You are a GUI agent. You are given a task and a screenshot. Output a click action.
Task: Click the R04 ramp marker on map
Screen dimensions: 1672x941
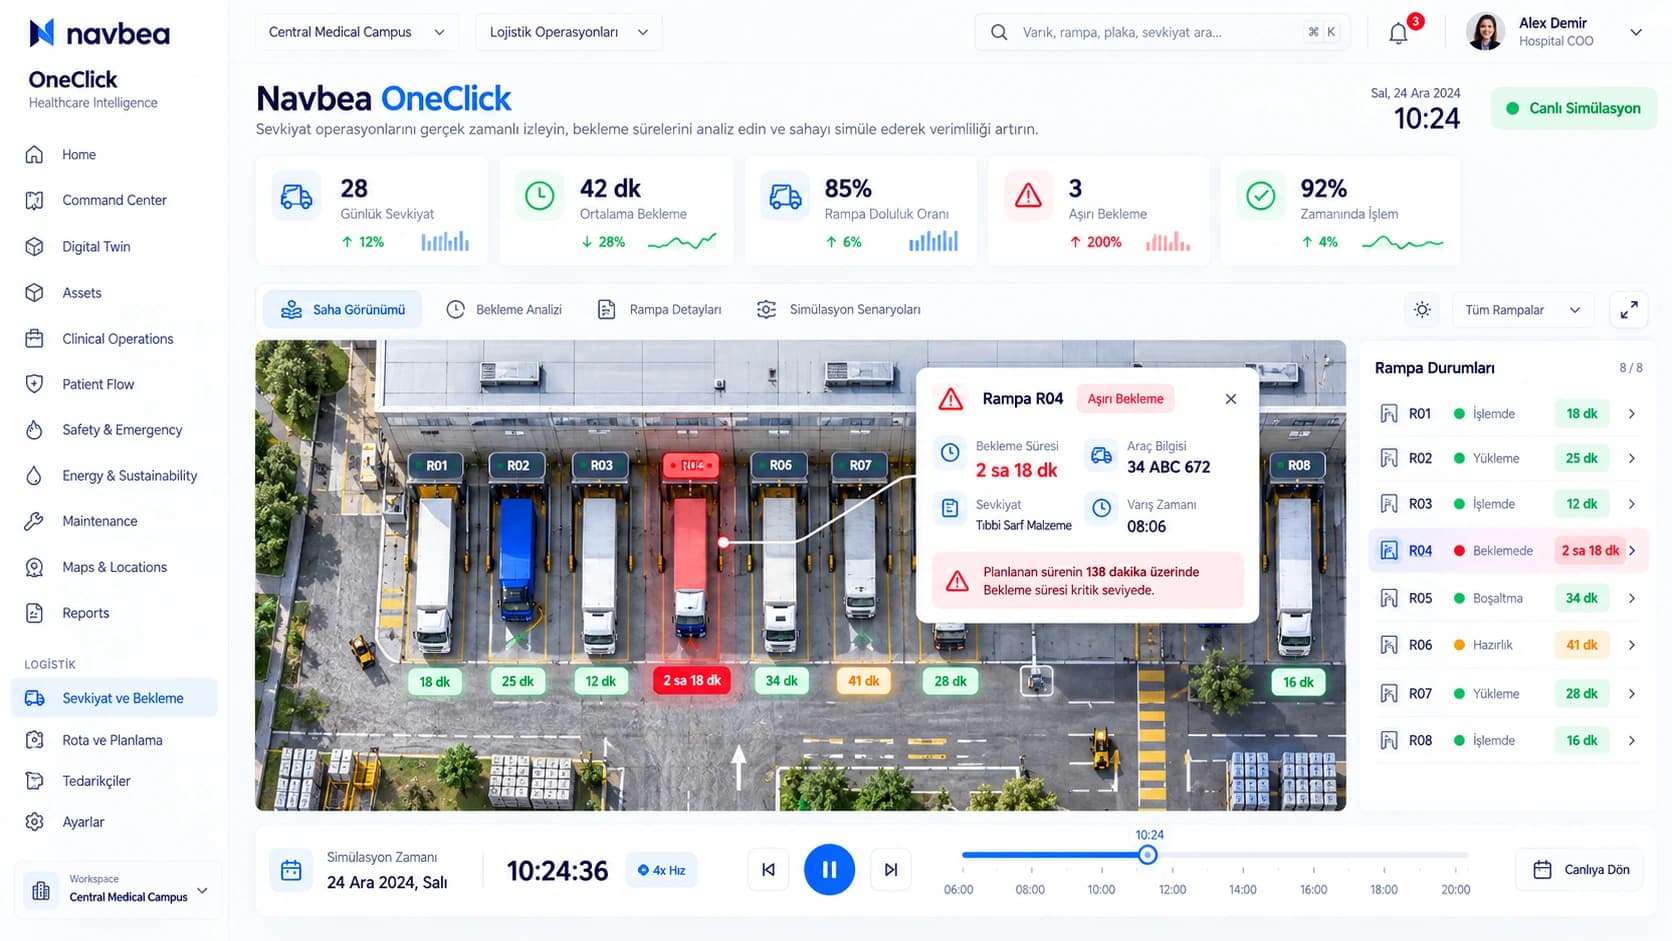[691, 465]
